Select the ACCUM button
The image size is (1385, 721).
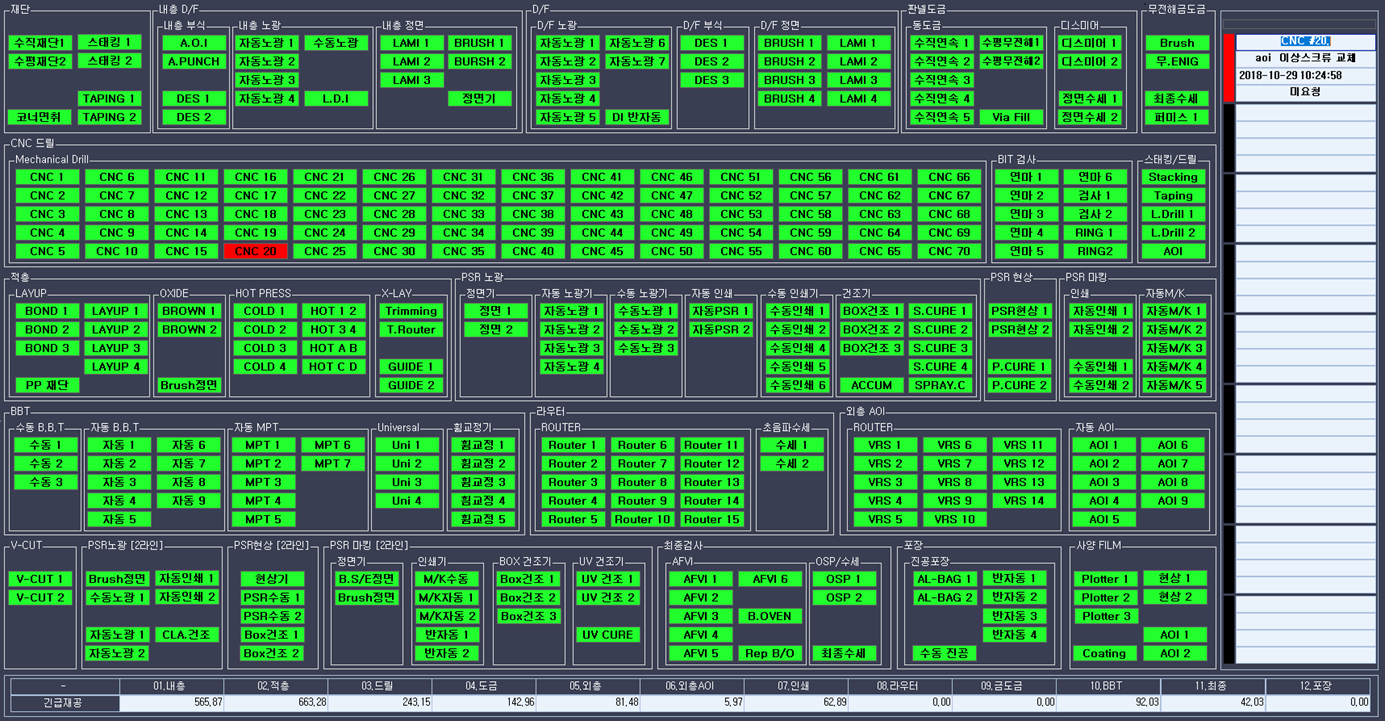click(x=871, y=385)
